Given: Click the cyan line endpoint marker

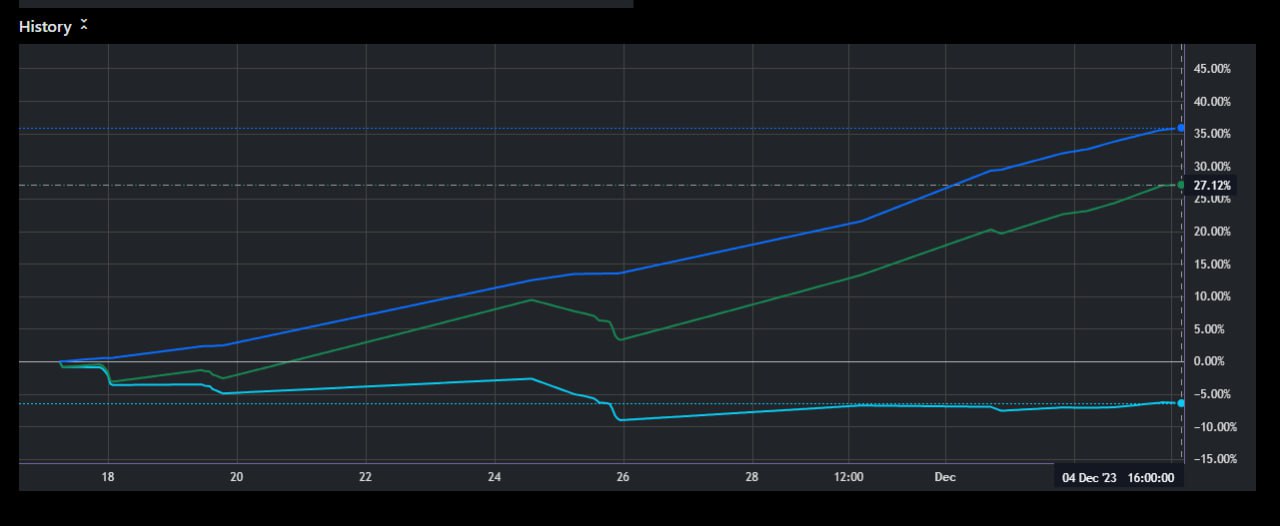Looking at the screenshot, I should (1181, 403).
